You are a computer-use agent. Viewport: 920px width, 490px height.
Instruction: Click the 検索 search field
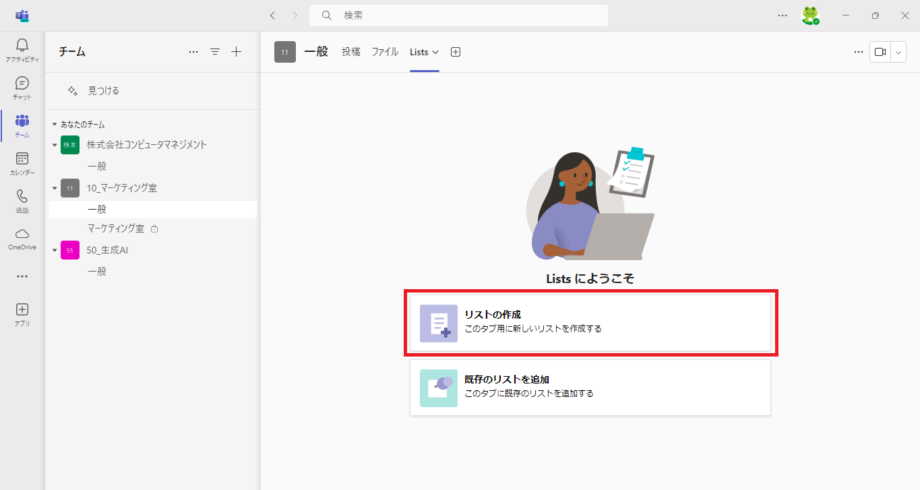point(460,15)
